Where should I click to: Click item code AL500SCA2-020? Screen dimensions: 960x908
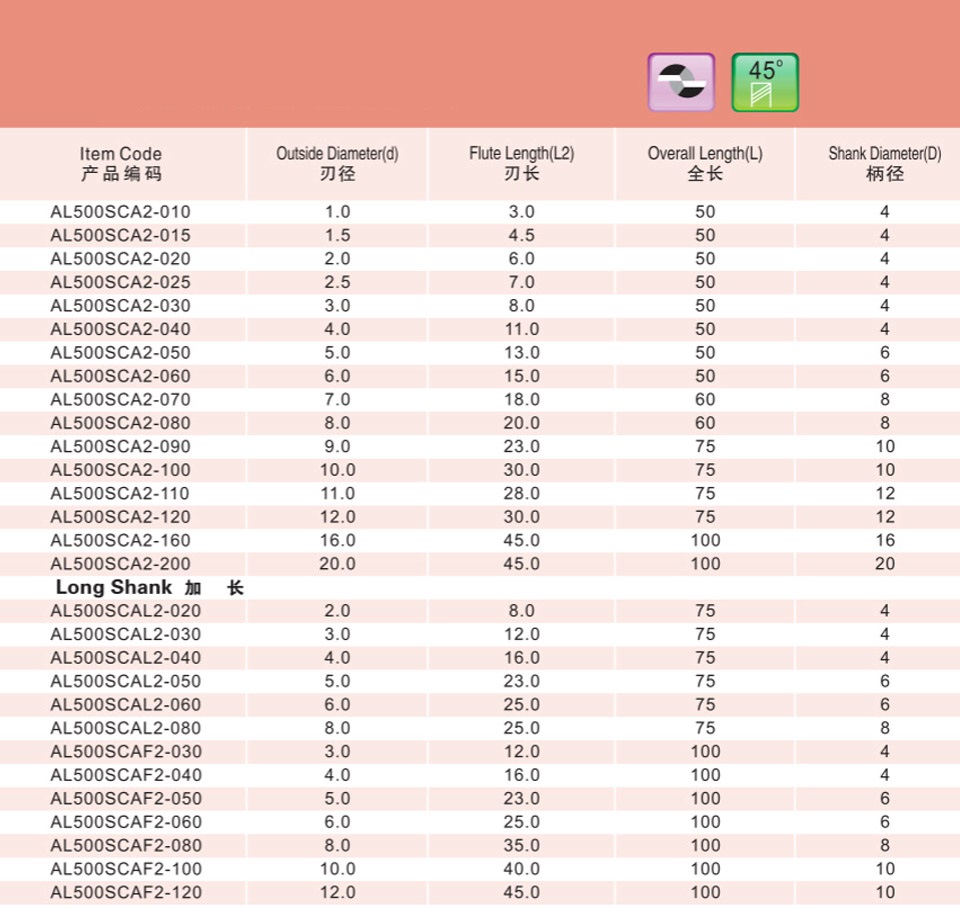(121, 259)
